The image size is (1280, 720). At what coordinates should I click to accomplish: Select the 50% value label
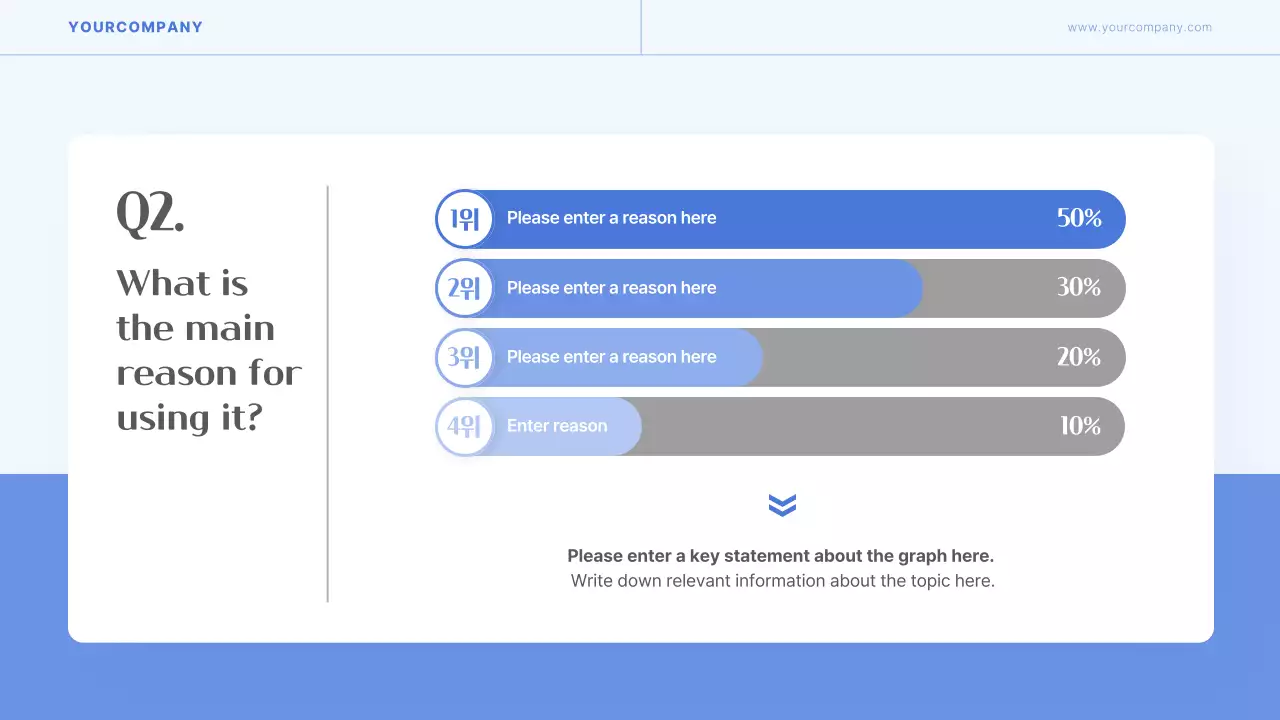1078,218
